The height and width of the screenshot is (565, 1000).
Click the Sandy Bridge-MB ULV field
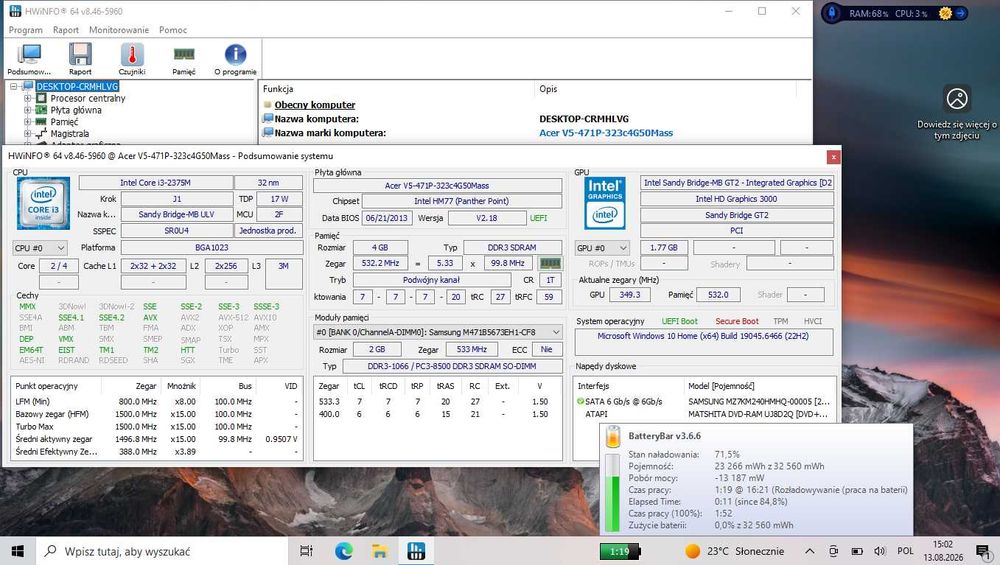click(x=177, y=214)
